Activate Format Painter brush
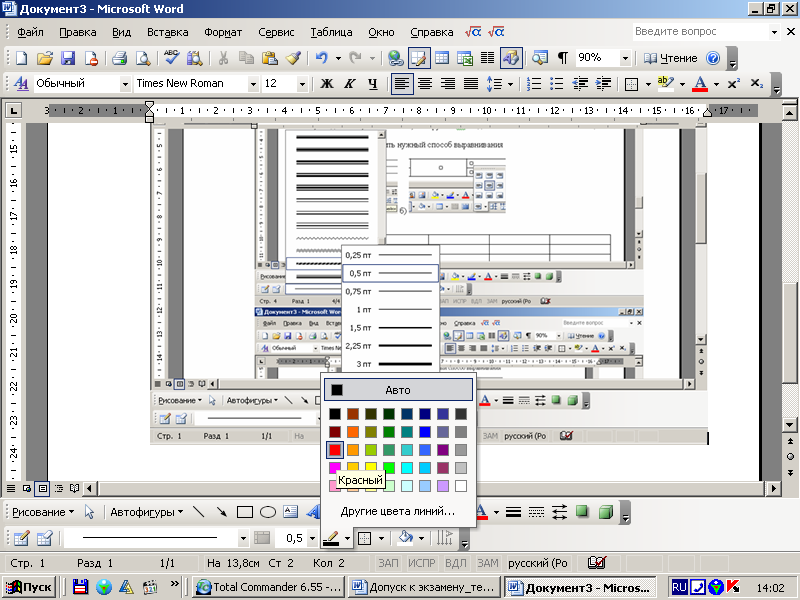This screenshot has height=600, width=800. (x=293, y=58)
